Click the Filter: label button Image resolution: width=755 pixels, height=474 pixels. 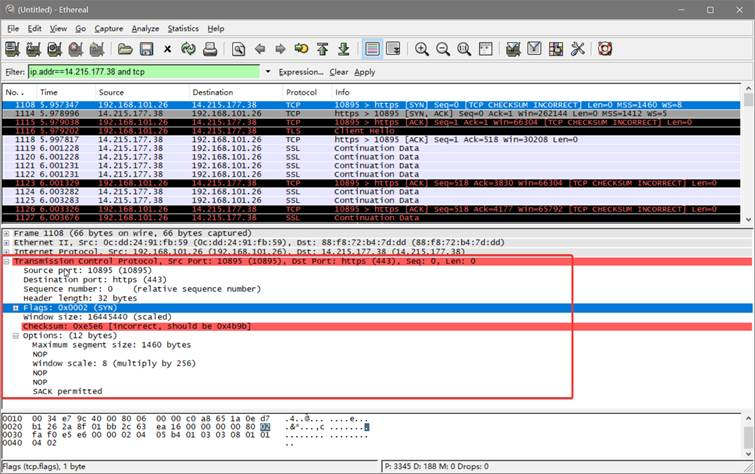14,72
